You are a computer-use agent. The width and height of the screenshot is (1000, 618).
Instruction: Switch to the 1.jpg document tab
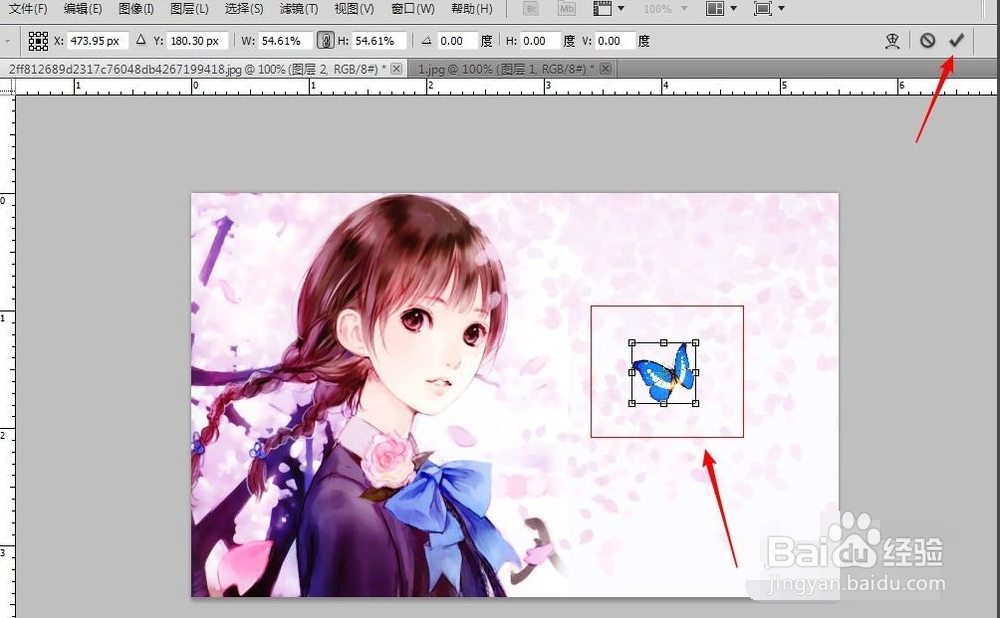[x=505, y=69]
